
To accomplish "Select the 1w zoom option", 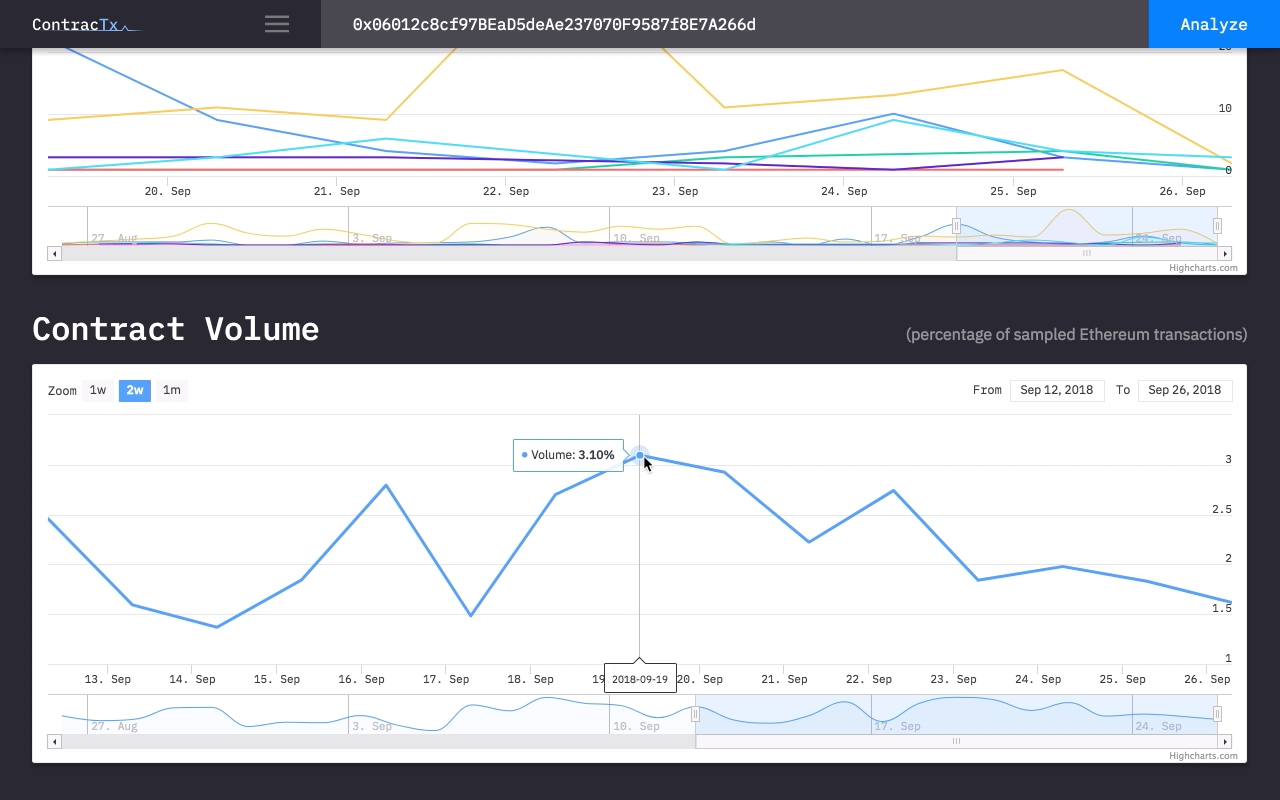I will (98, 390).
